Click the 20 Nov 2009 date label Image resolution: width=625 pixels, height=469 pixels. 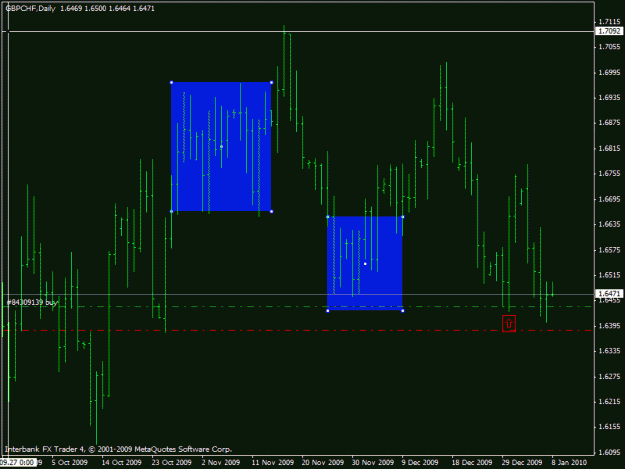(x=322, y=462)
